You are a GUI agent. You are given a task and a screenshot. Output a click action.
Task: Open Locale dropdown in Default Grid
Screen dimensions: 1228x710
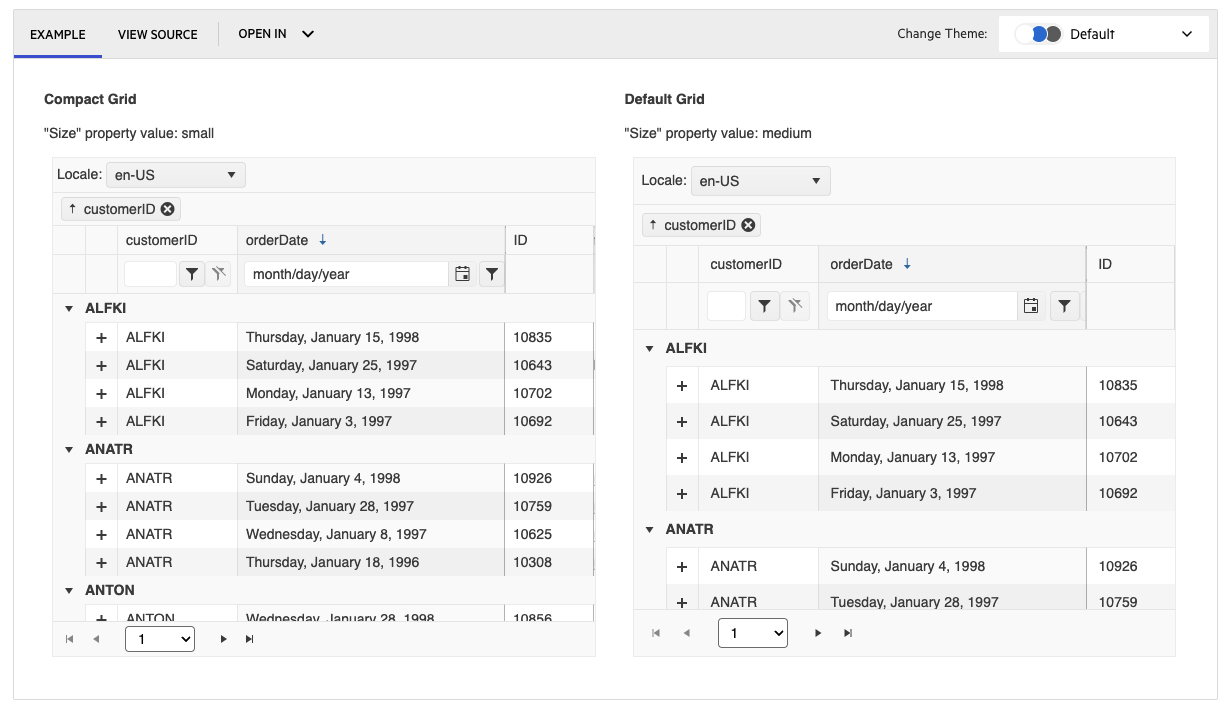(x=760, y=181)
